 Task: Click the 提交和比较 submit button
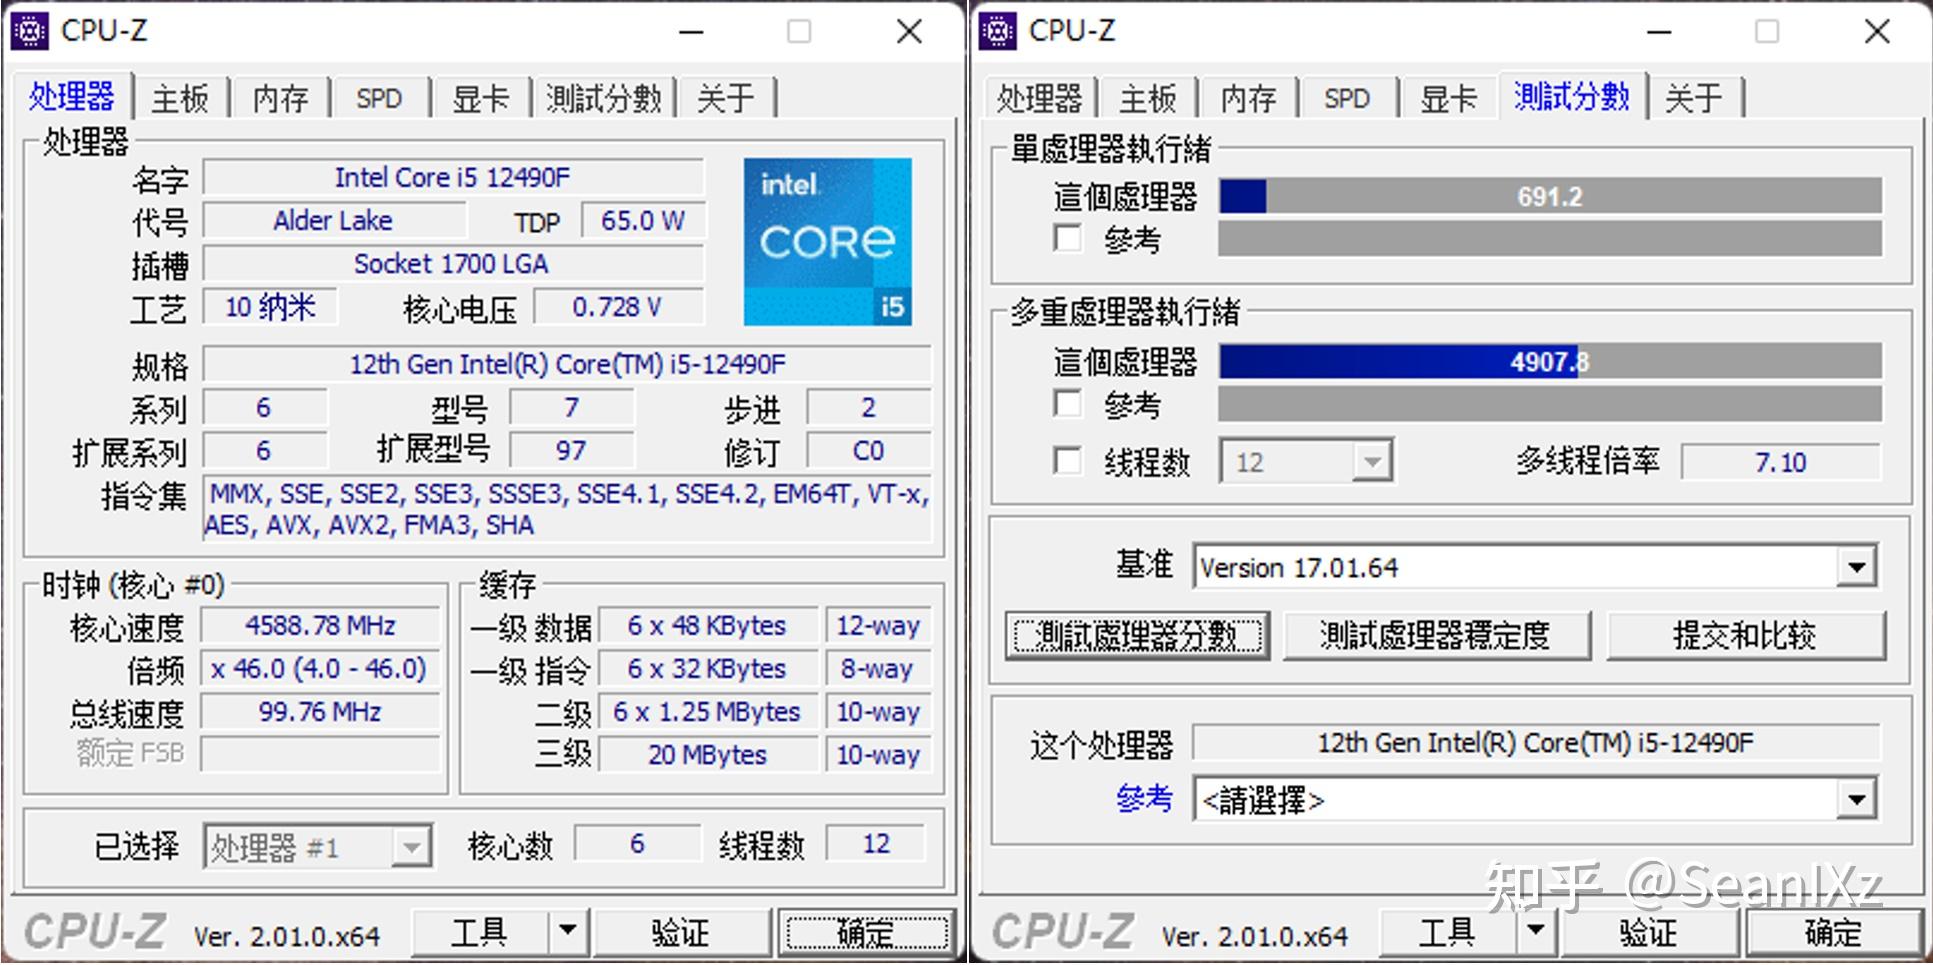pyautogui.click(x=1747, y=635)
